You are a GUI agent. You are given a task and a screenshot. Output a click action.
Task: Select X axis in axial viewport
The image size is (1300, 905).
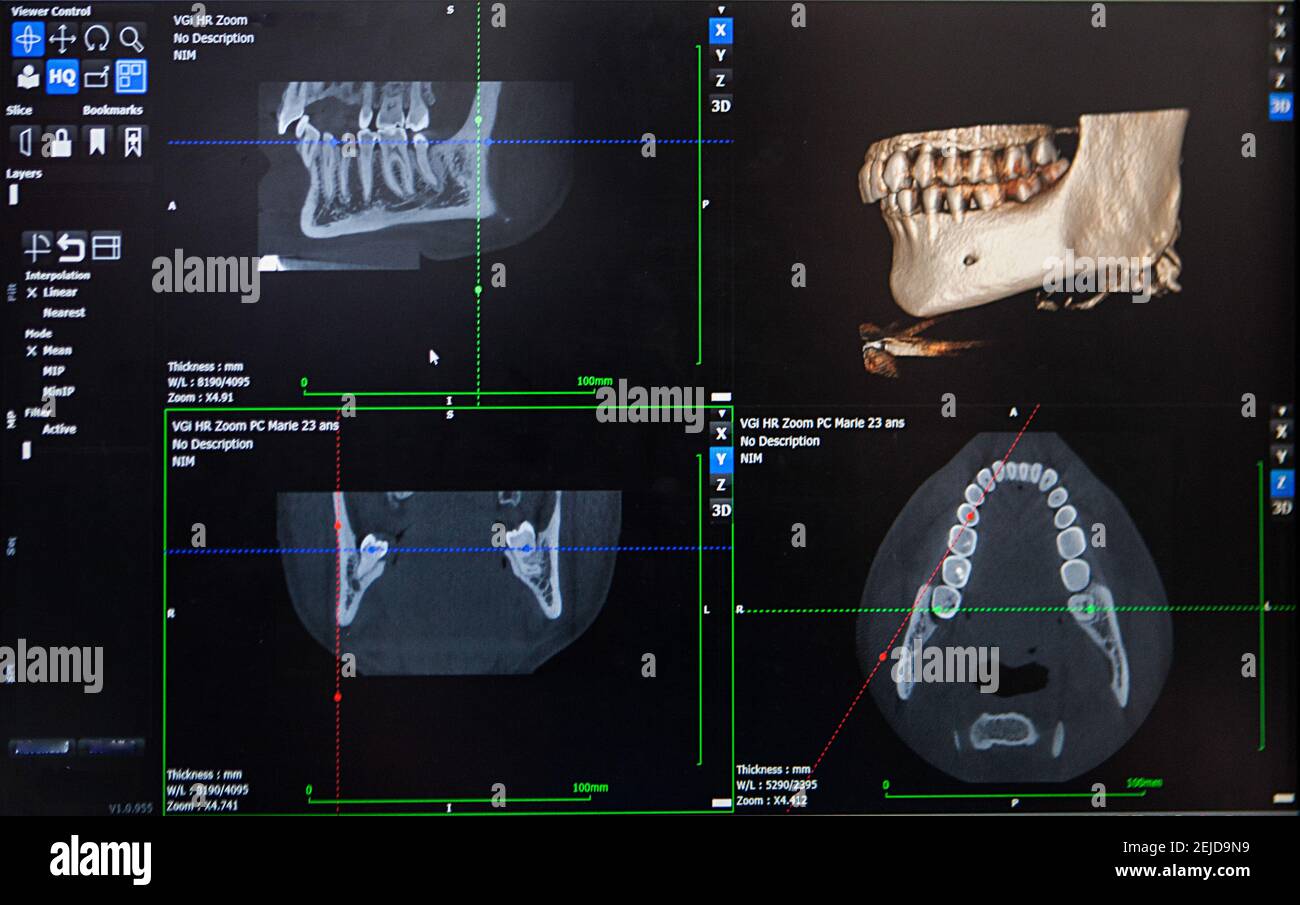tap(1281, 431)
